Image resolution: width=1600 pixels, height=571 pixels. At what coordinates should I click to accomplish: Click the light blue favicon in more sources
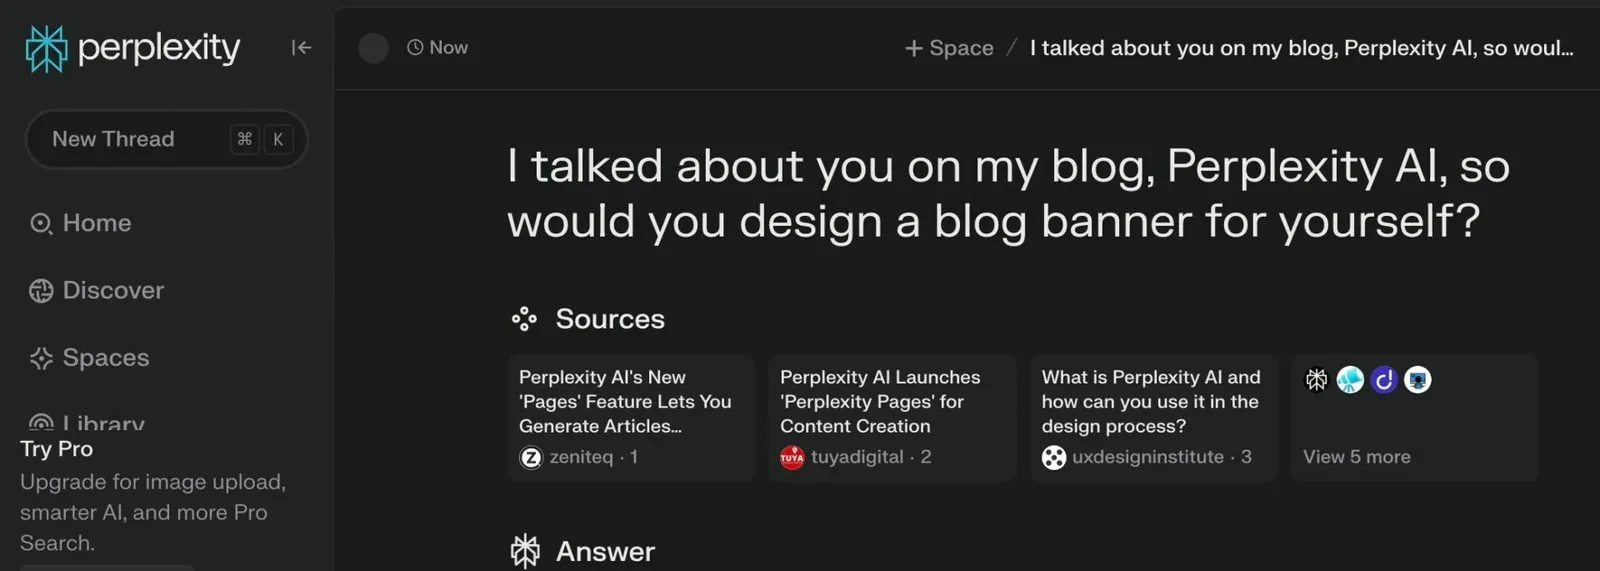point(1350,380)
